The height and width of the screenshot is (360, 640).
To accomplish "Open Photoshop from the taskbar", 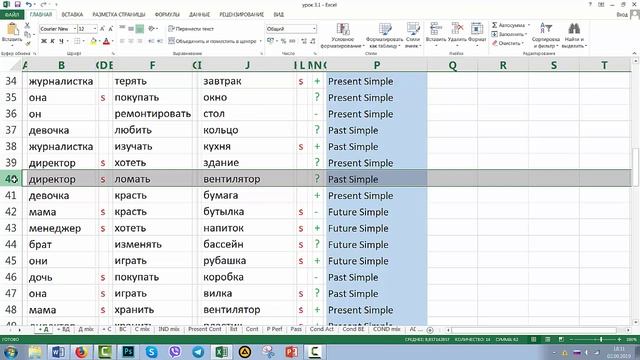I will [x=128, y=352].
